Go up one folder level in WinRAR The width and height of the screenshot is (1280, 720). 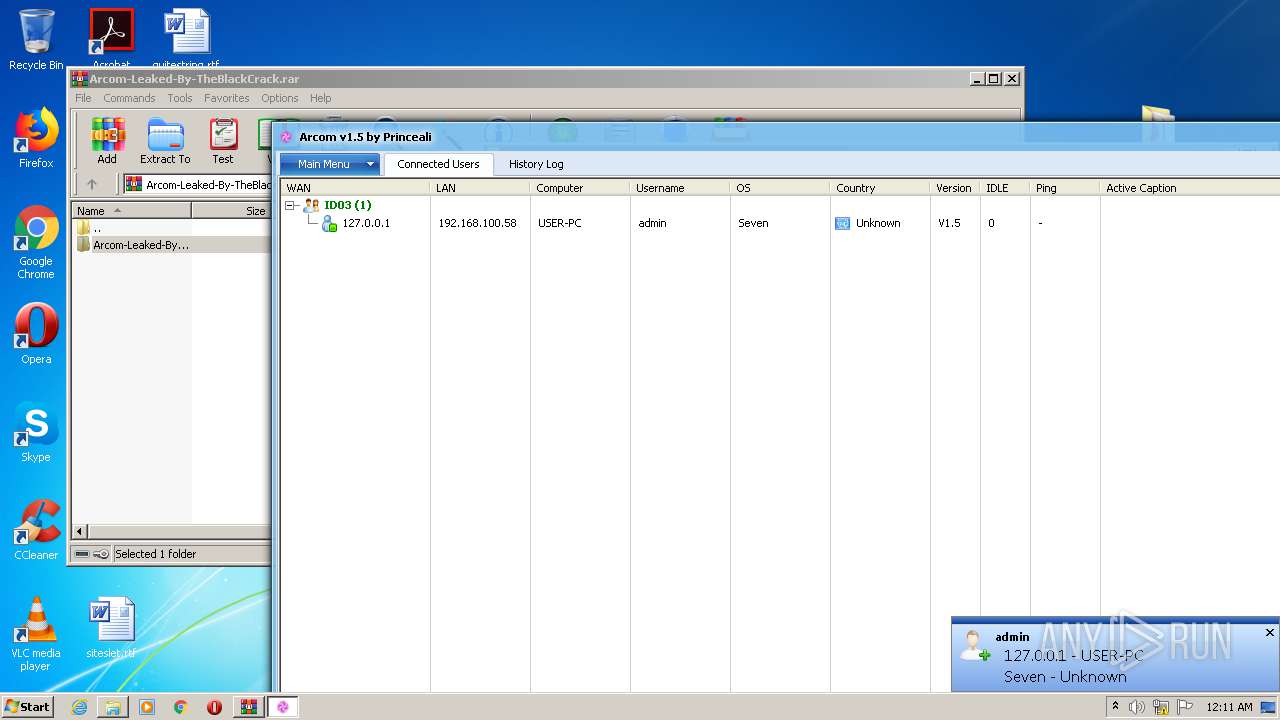pos(92,184)
